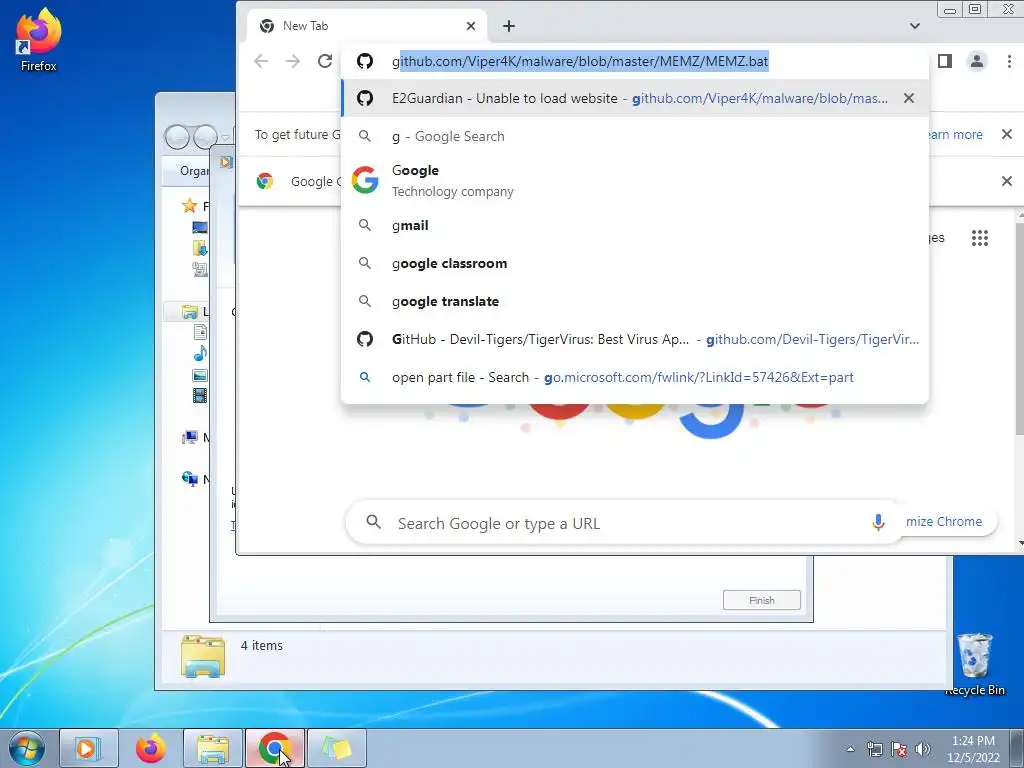This screenshot has height=768, width=1024.
Task: Dismiss the Google Chrome notification bar
Action: (x=1006, y=181)
